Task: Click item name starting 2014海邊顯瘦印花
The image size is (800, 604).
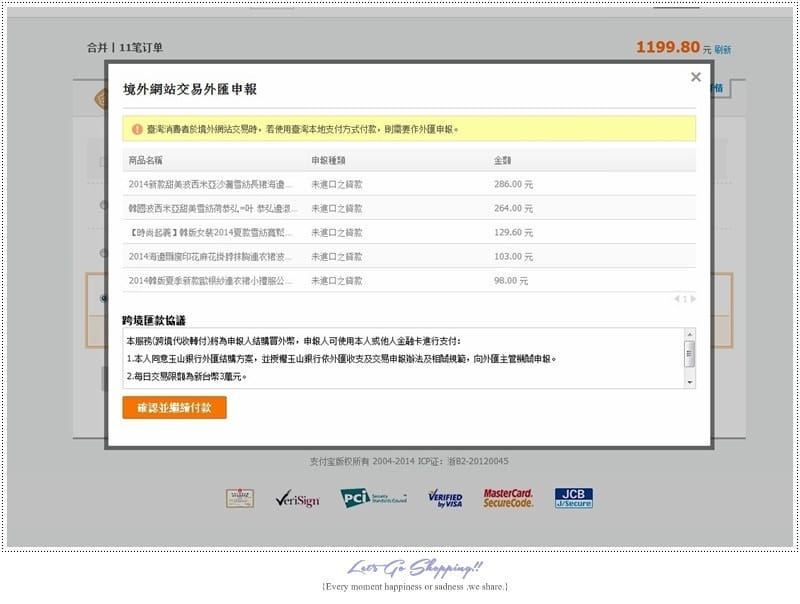Action: (211, 257)
